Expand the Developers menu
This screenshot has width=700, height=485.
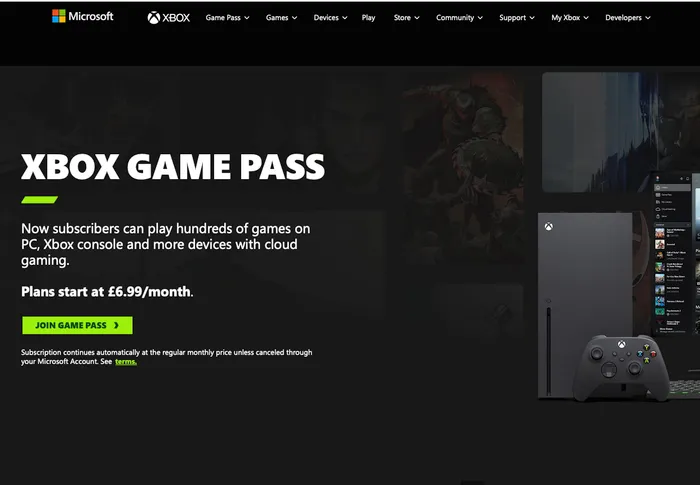point(628,18)
